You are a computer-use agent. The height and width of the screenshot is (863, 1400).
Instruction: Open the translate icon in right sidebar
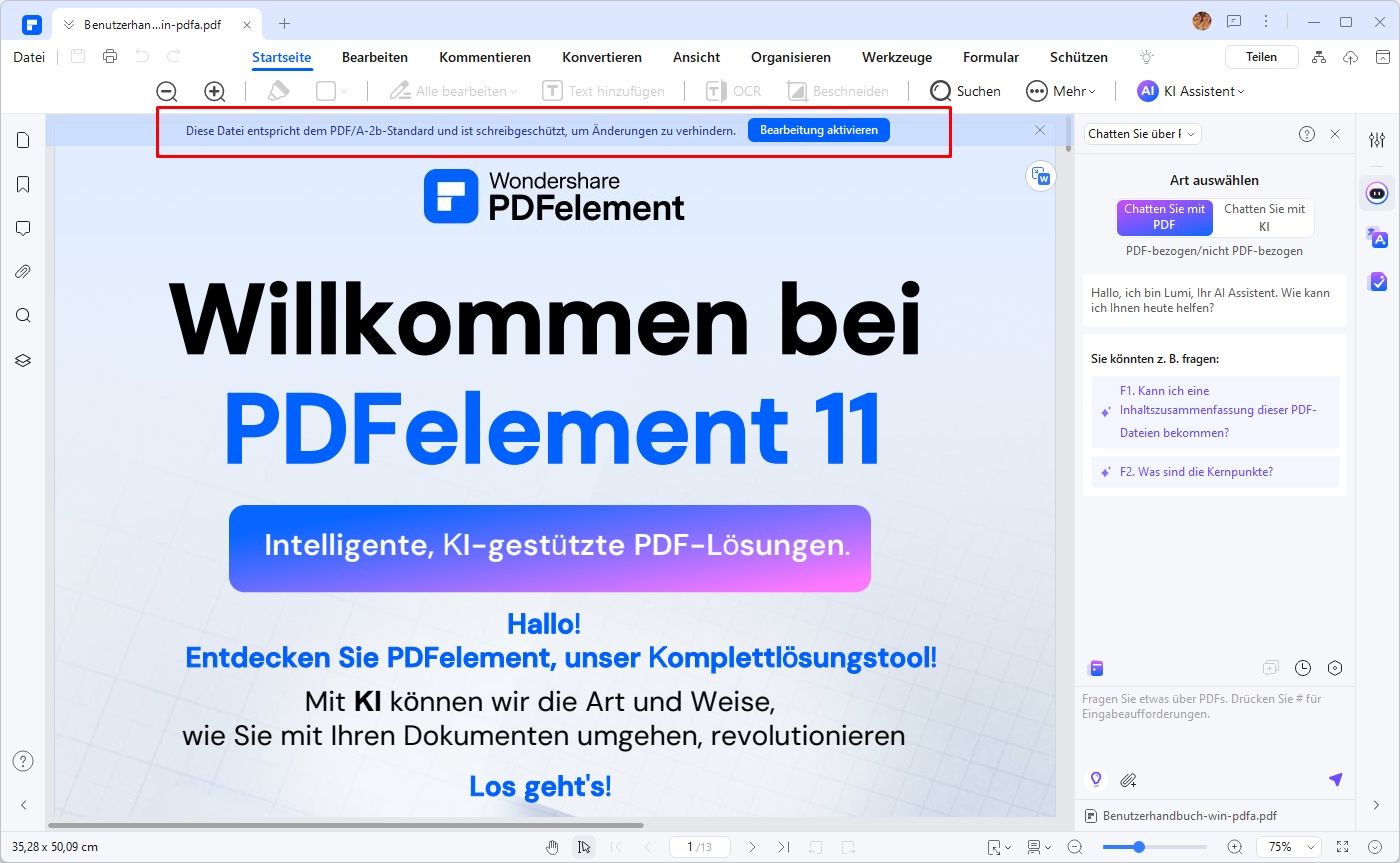tap(1377, 237)
